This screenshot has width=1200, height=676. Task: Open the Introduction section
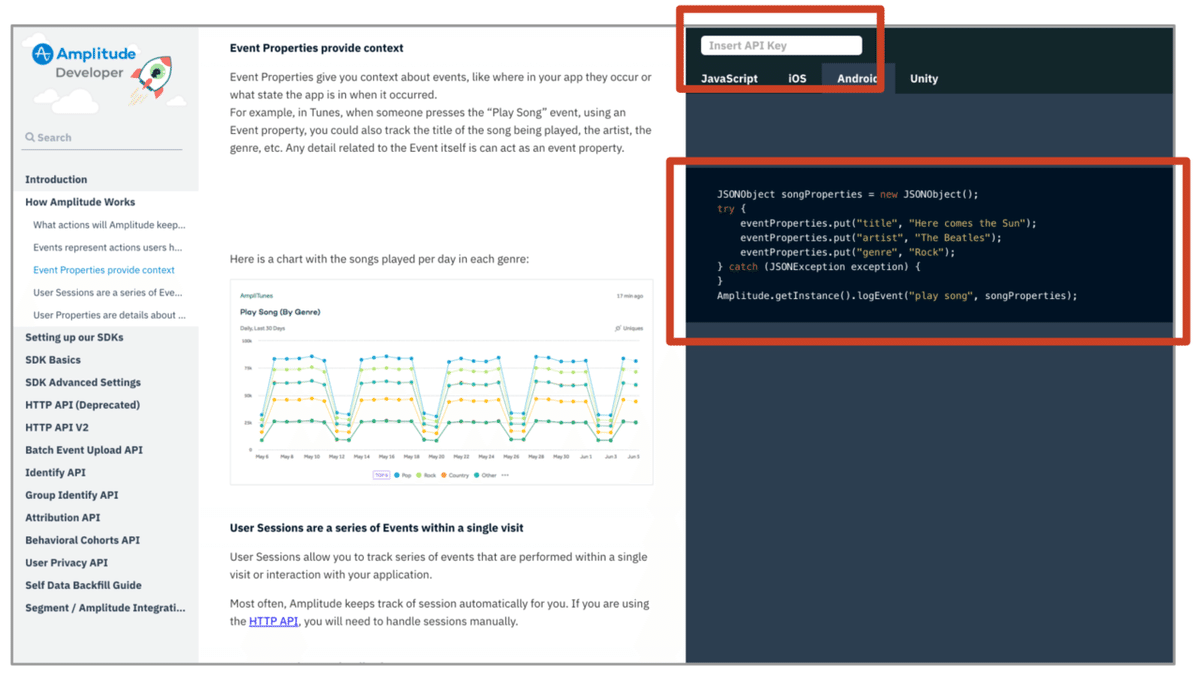tap(56, 180)
